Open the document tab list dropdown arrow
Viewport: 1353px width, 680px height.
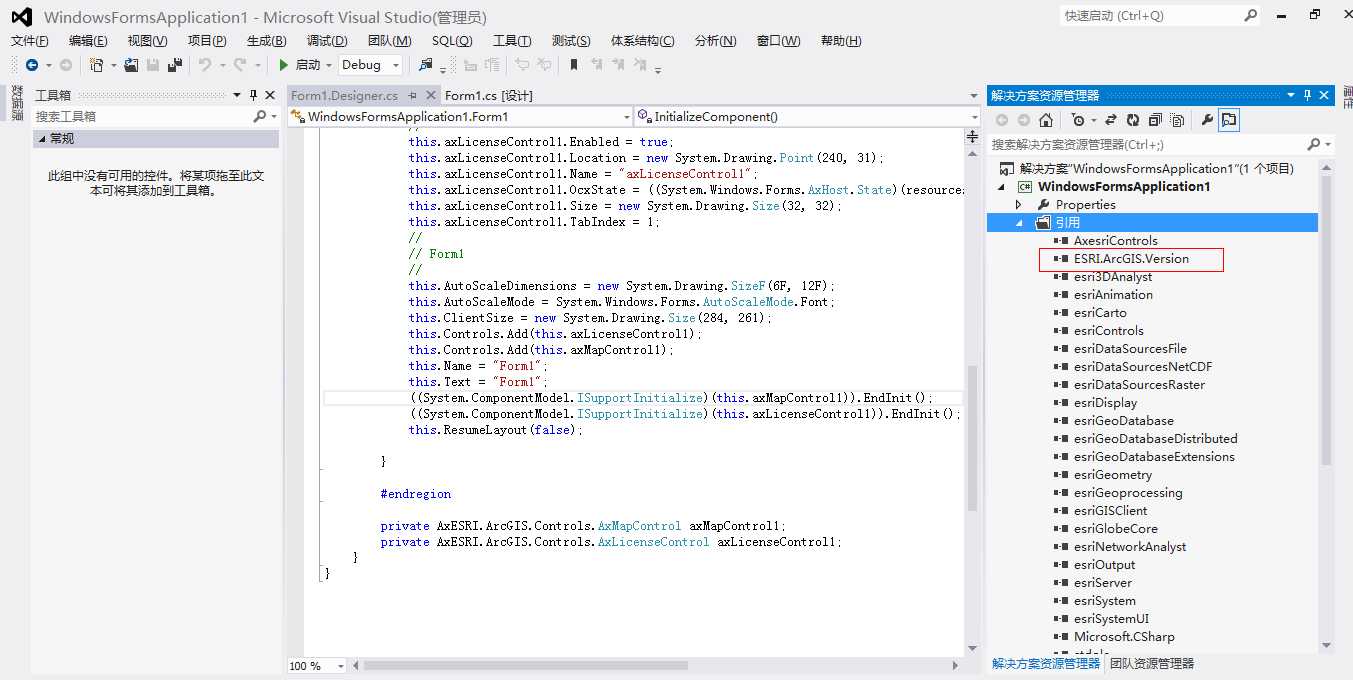974,96
